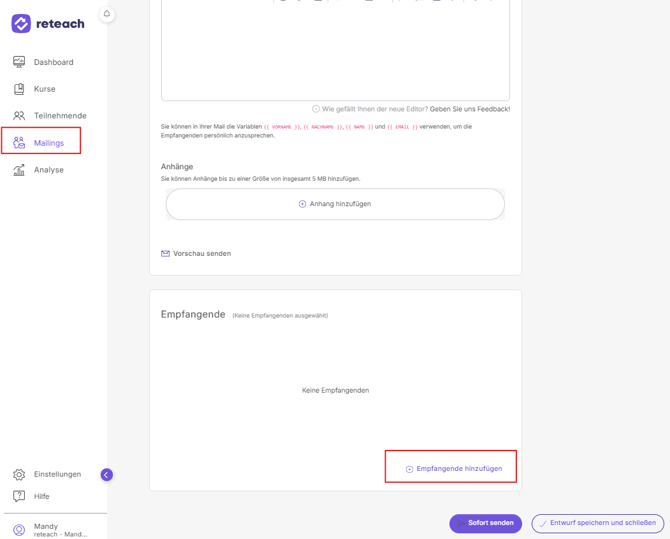Click Vorschau senden link
The height and width of the screenshot is (539, 670).
(x=196, y=253)
